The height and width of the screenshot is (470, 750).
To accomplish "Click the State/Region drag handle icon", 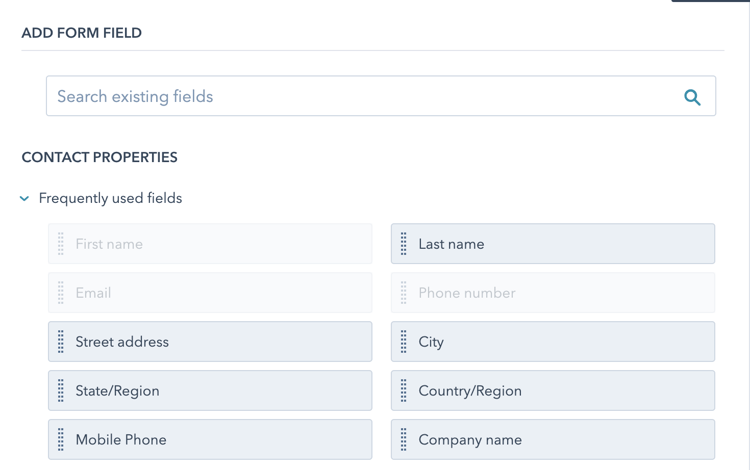I will click(x=61, y=391).
